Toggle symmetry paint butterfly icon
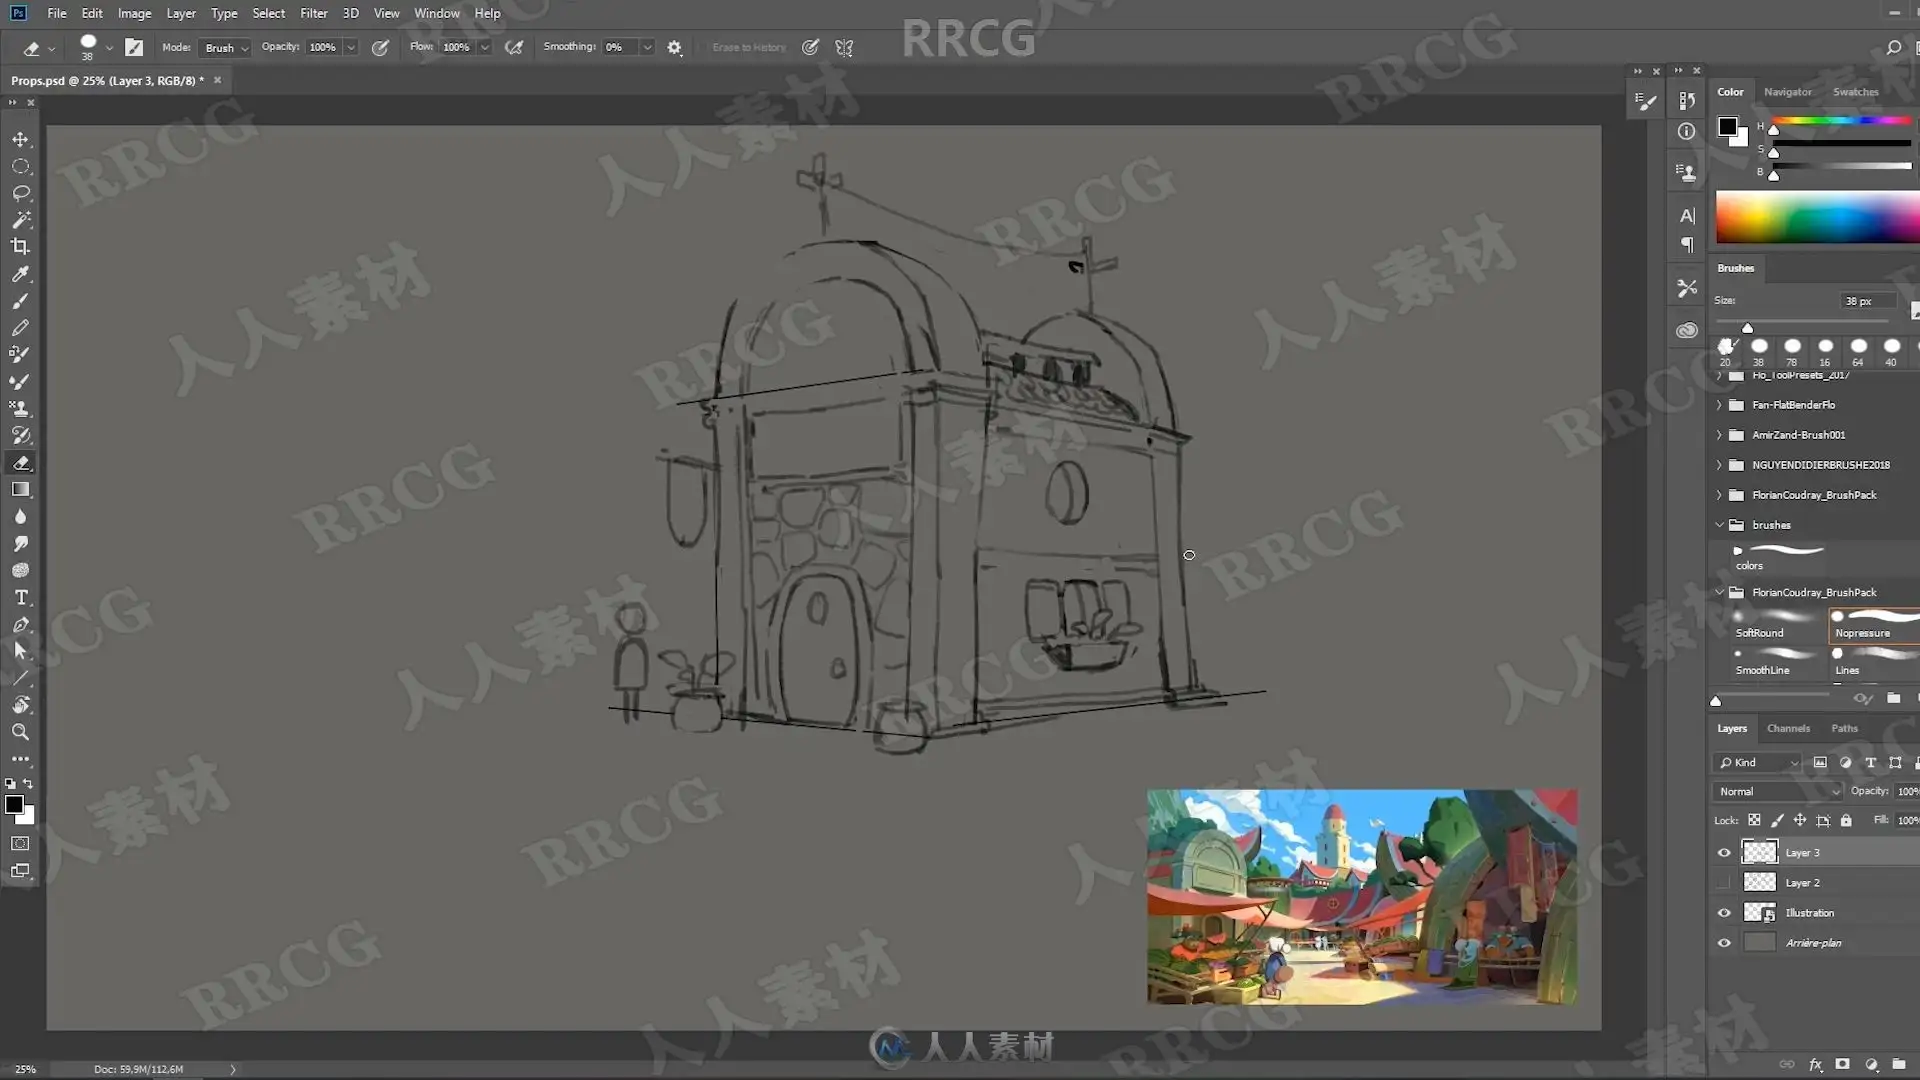The width and height of the screenshot is (1920, 1080). coord(844,47)
